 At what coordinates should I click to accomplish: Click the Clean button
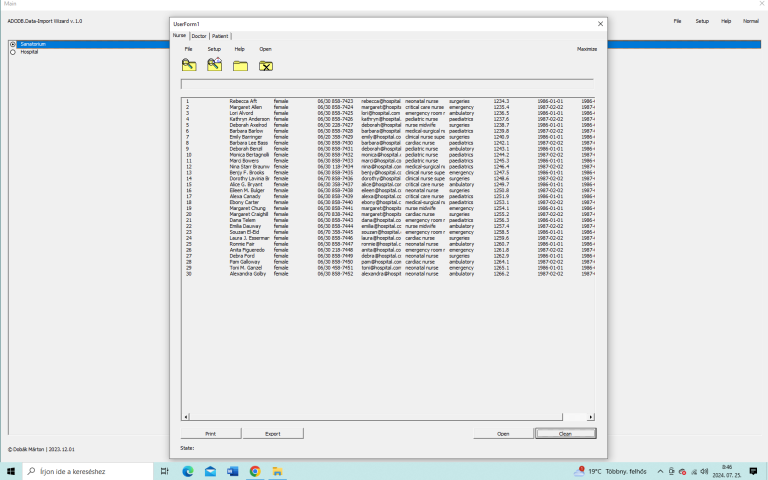pyautogui.click(x=565, y=434)
